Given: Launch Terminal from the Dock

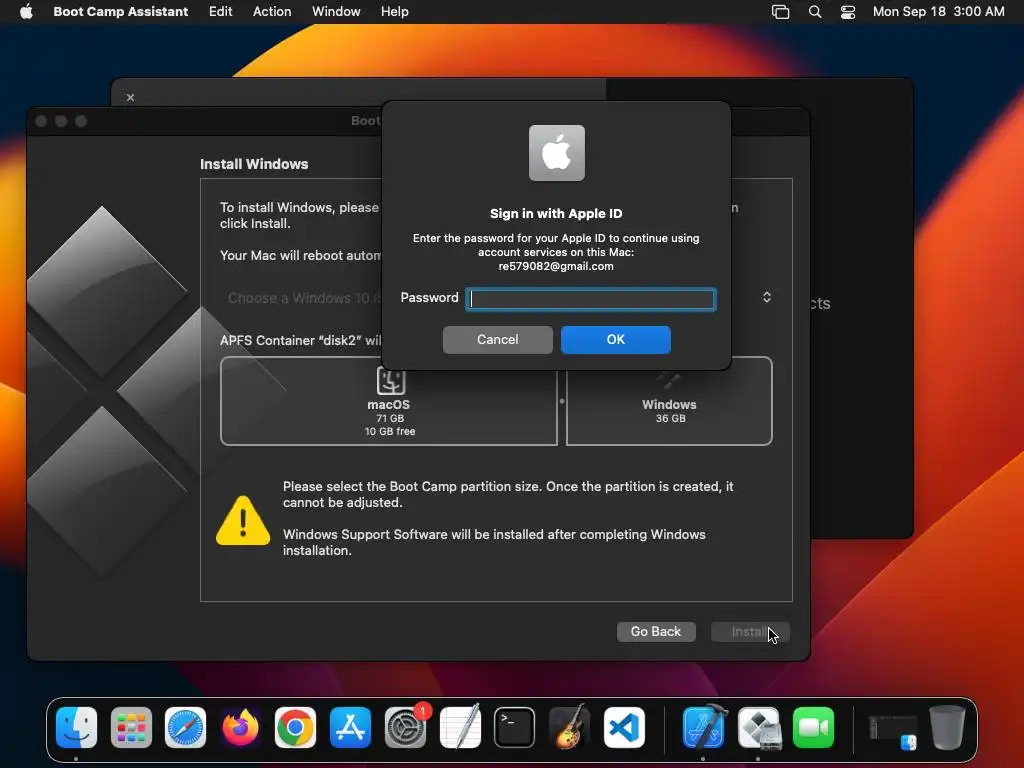Looking at the screenshot, I should pyautogui.click(x=515, y=727).
